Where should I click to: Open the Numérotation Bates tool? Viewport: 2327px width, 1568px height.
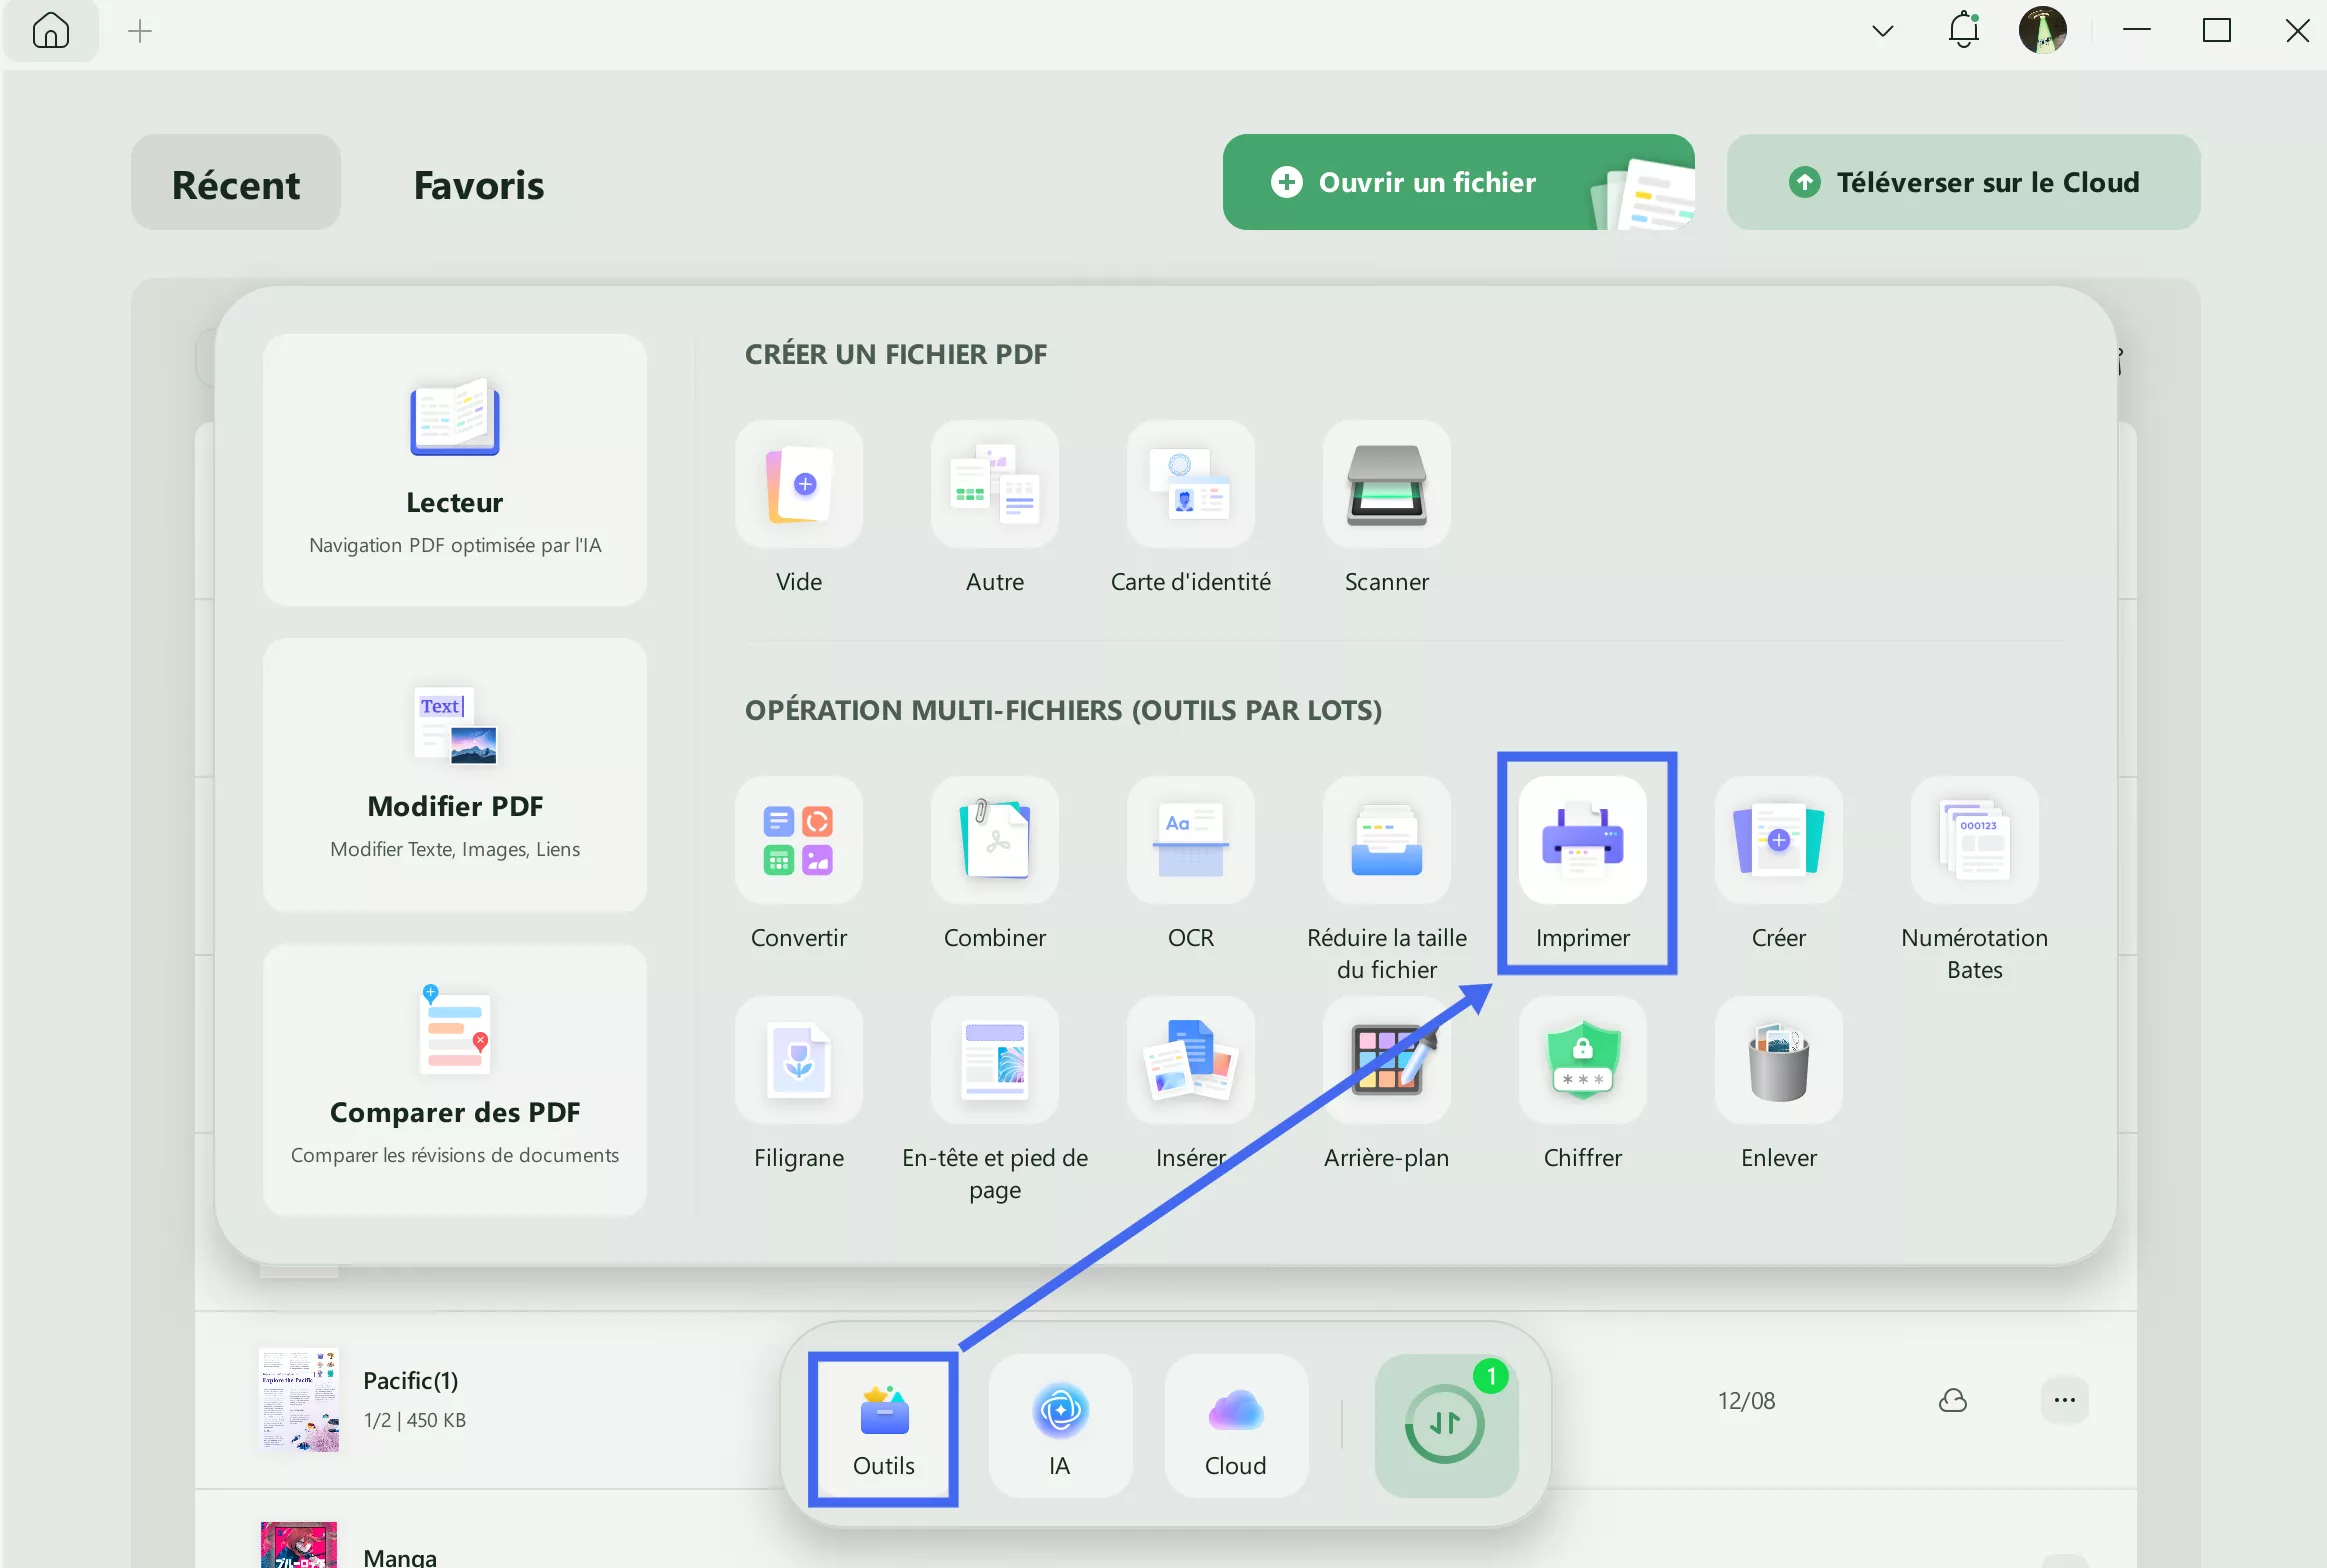coord(1974,841)
